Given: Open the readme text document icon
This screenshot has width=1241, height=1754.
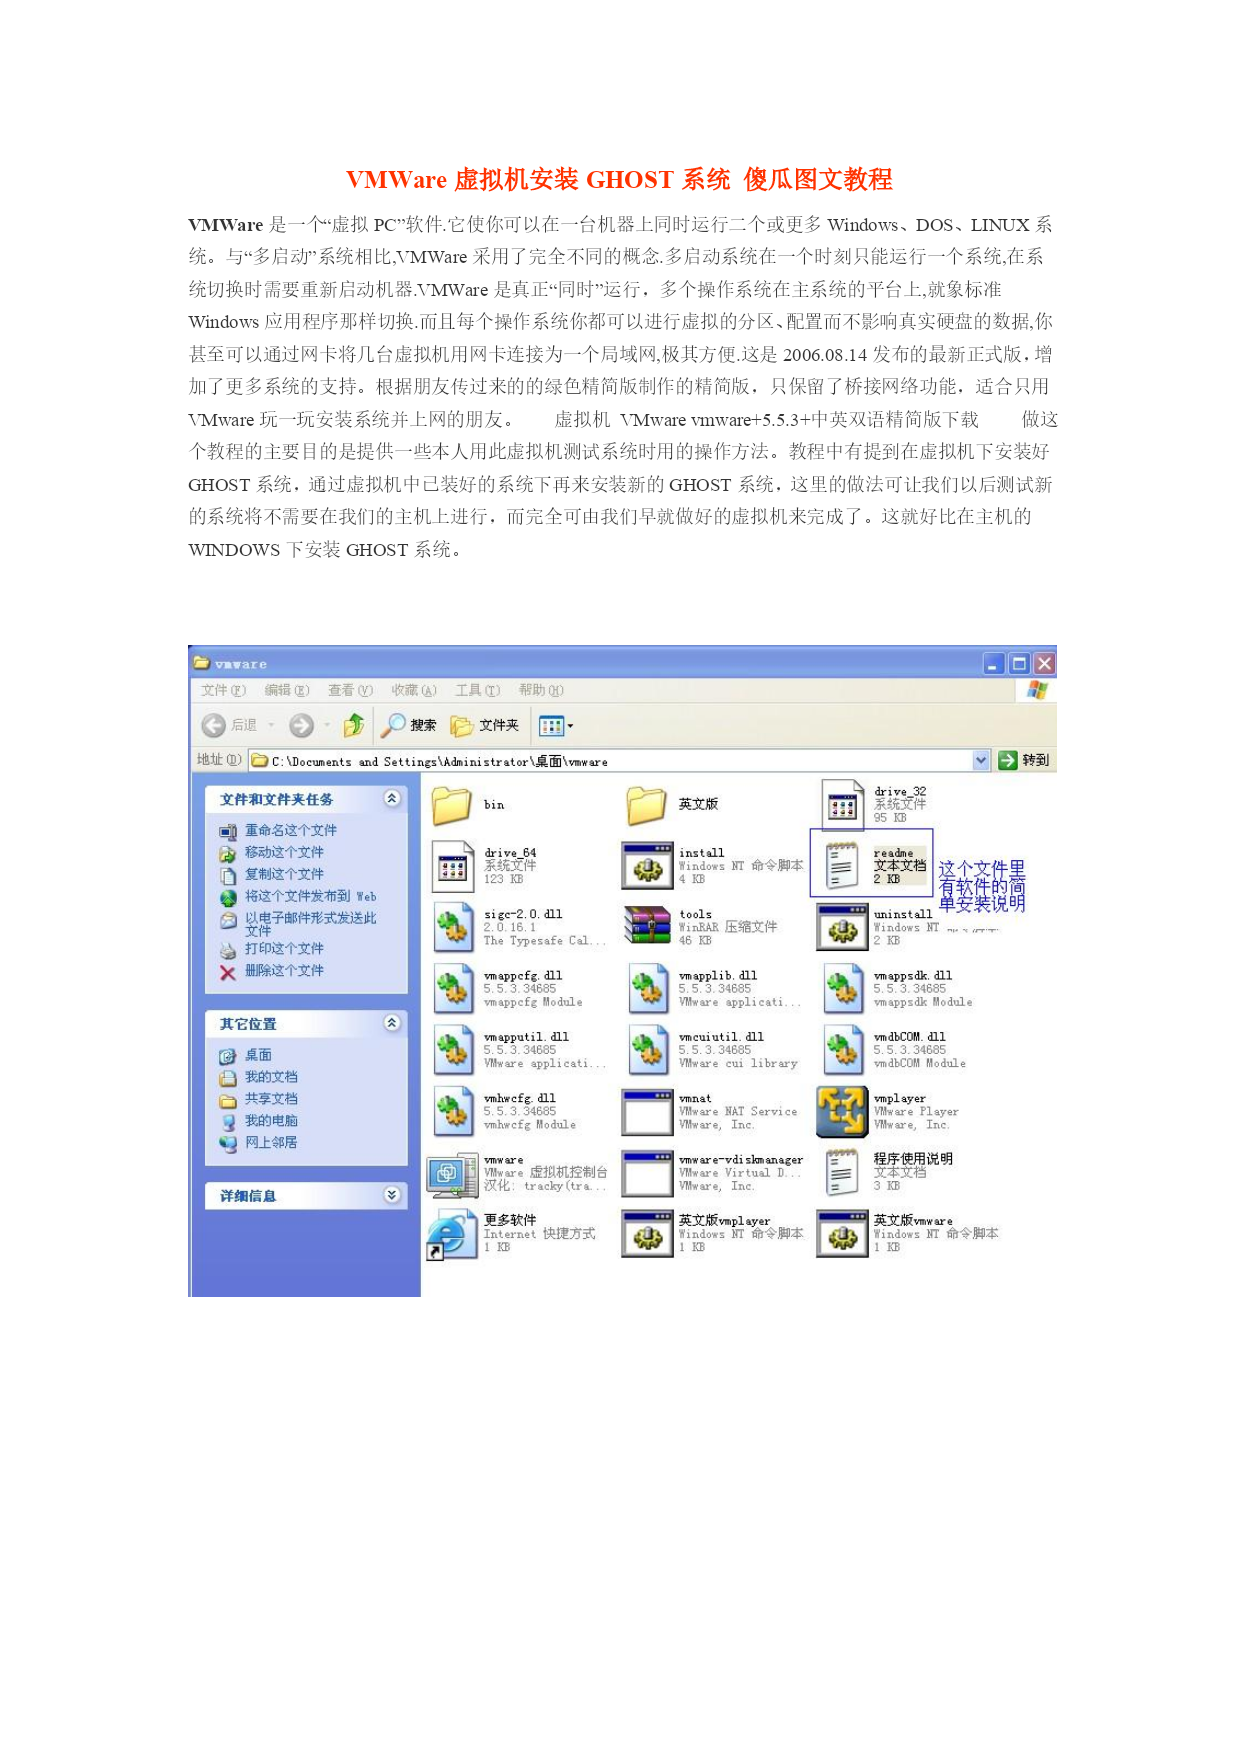Looking at the screenshot, I should pyautogui.click(x=842, y=865).
